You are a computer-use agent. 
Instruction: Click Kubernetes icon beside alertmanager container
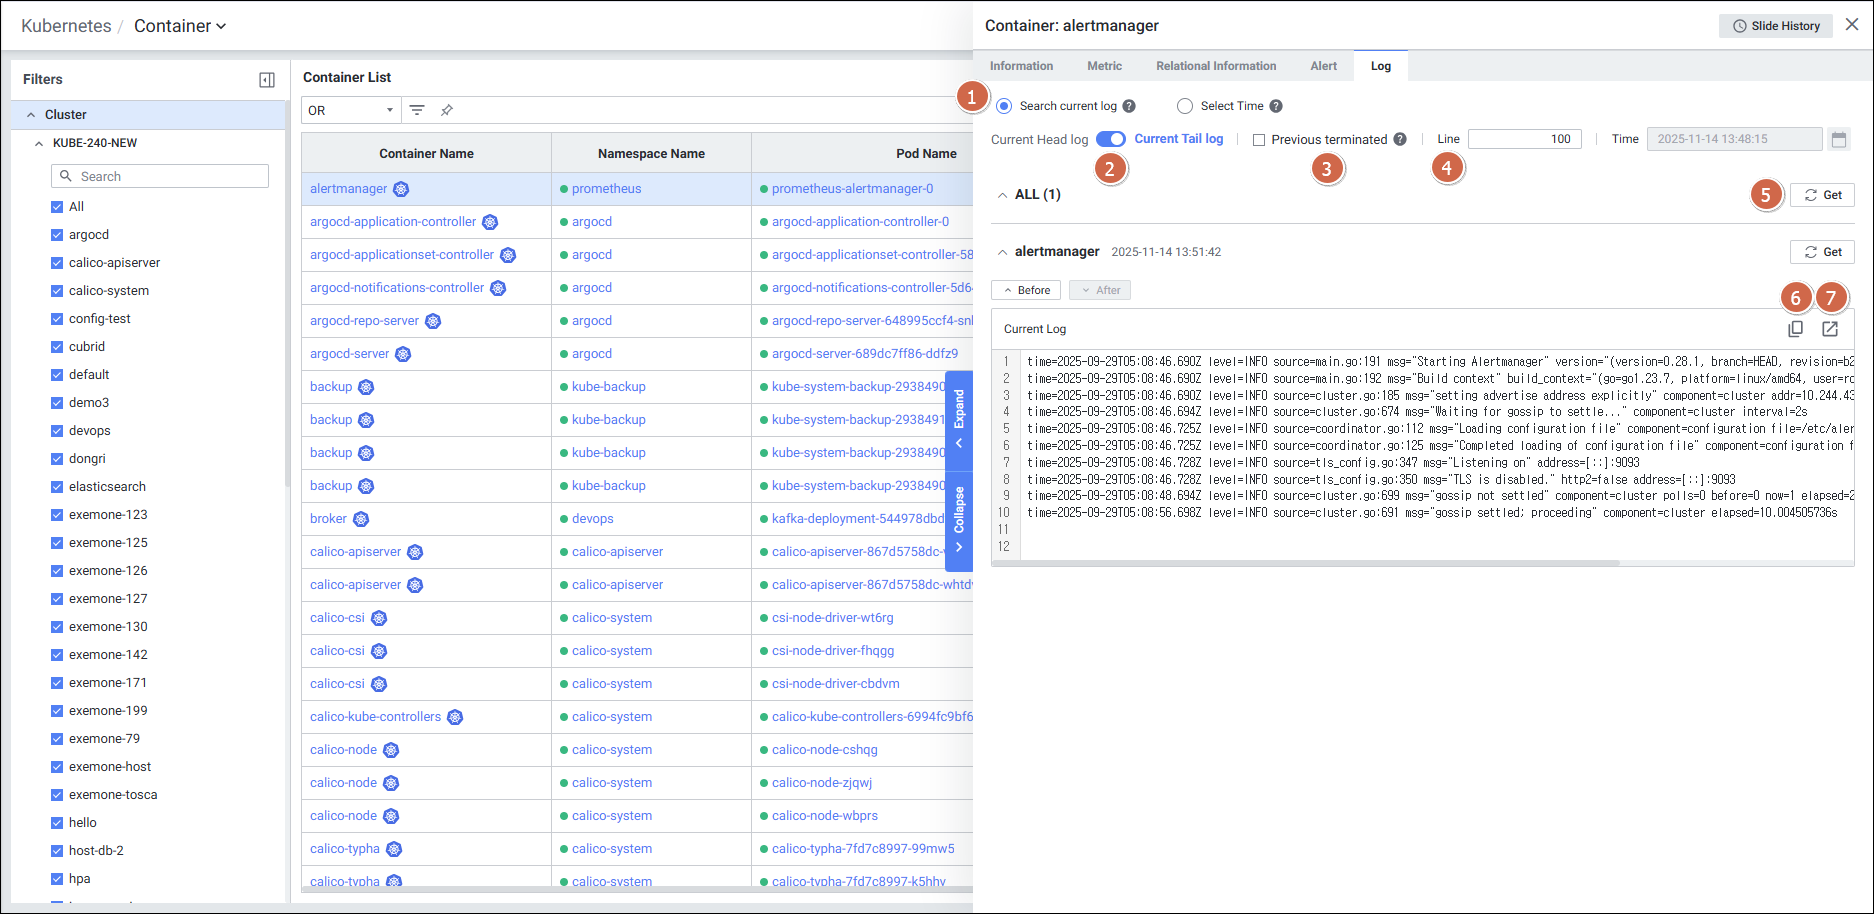(x=401, y=189)
